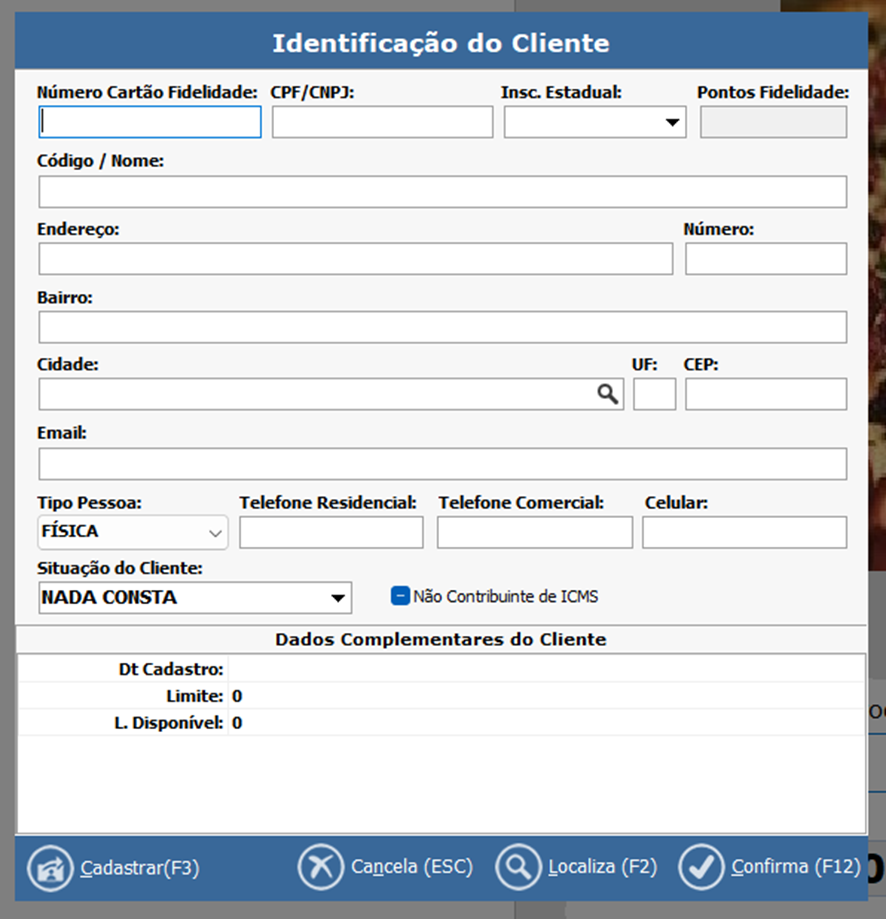Focus the Número Cartão Fidelidade field
Viewport: 886px width, 919px height.
click(x=150, y=122)
